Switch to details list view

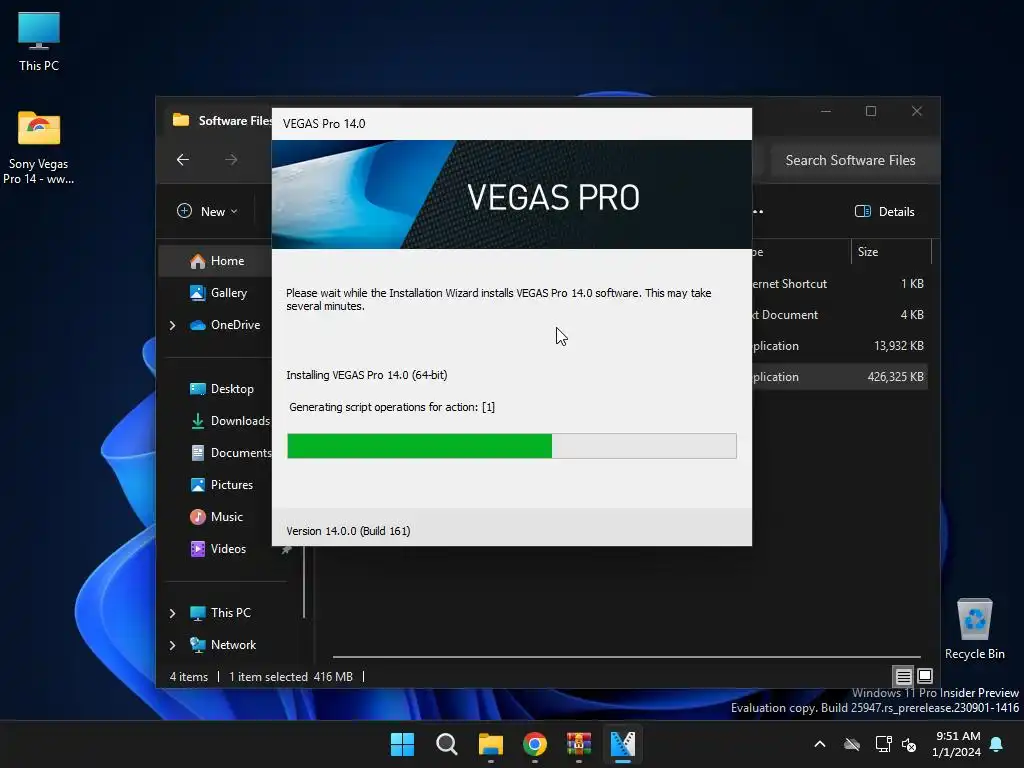(903, 677)
